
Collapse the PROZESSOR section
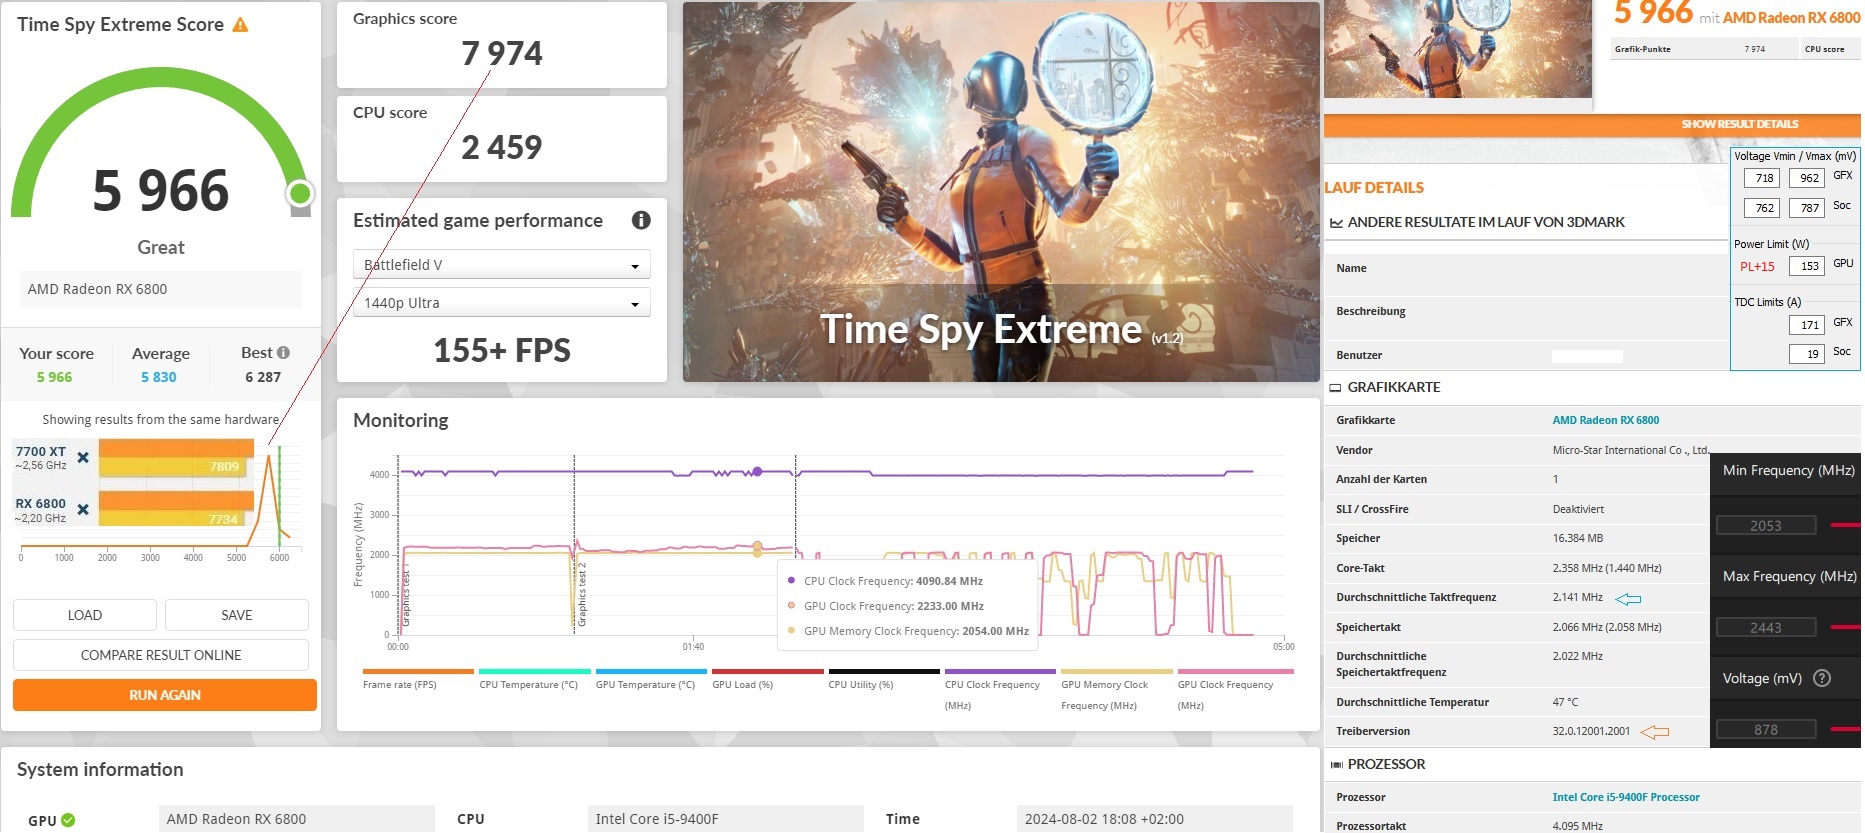pyautogui.click(x=1386, y=764)
